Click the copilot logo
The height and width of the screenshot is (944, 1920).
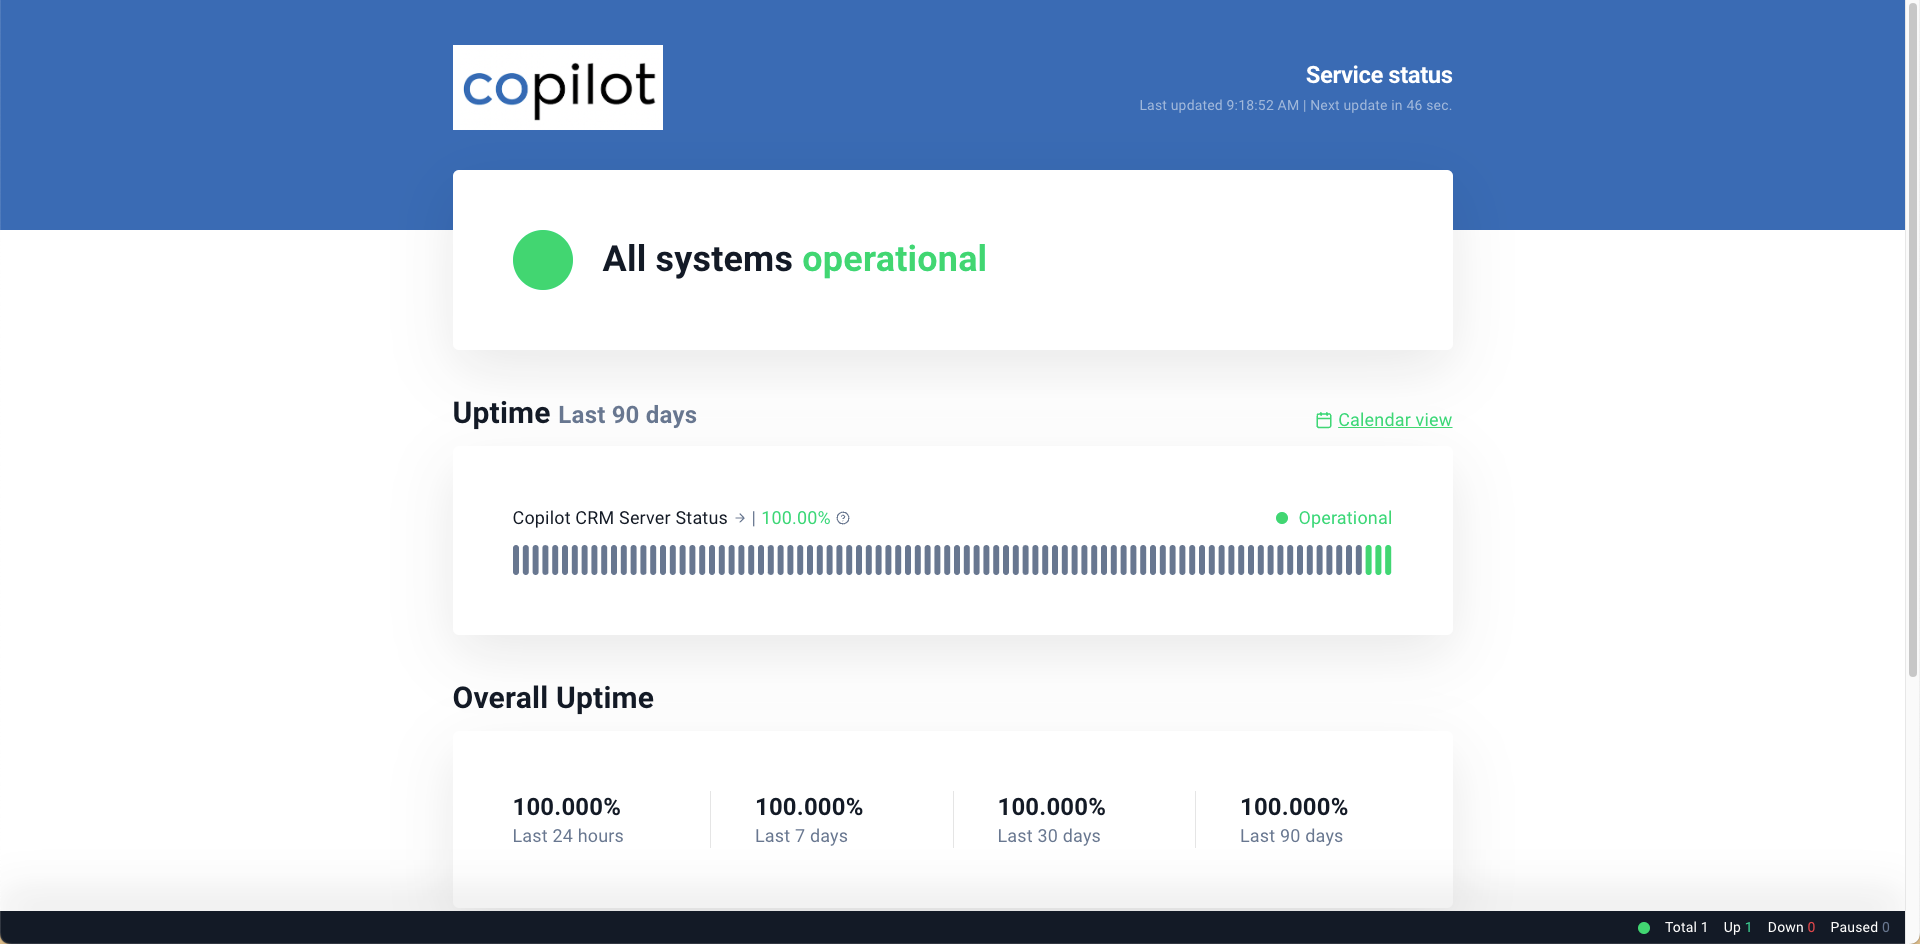(557, 87)
